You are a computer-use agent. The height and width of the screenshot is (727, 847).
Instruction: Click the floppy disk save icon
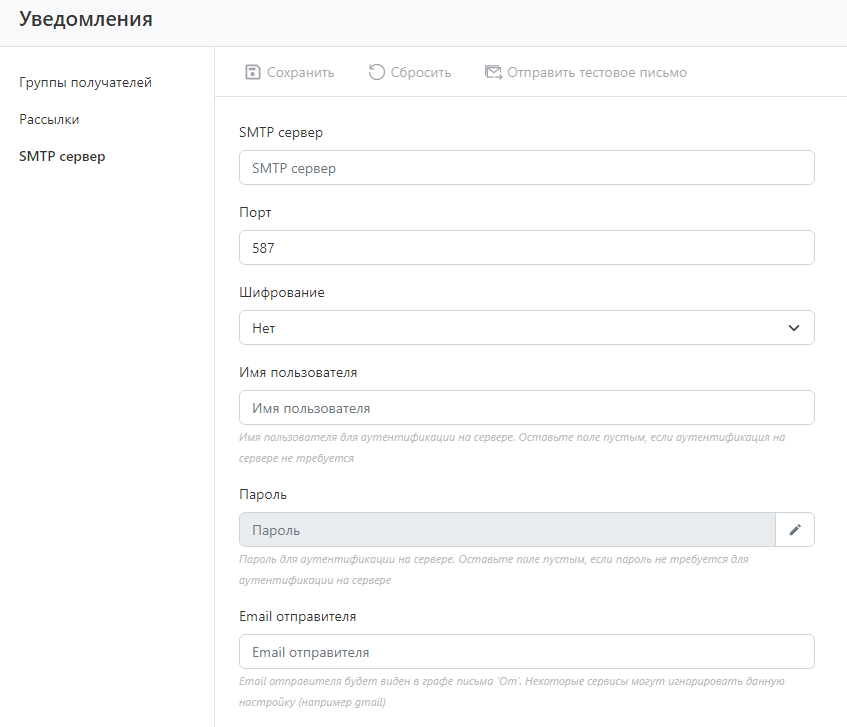(x=253, y=72)
